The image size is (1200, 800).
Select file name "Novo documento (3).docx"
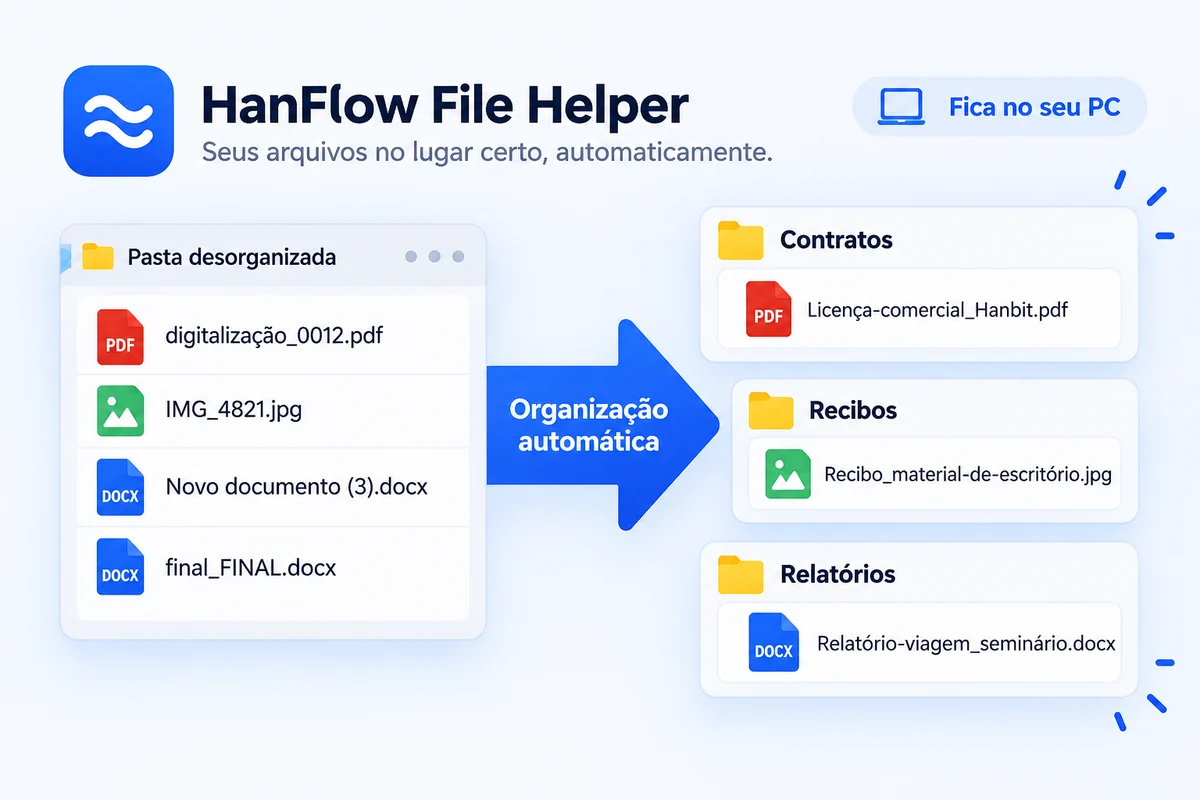pos(297,487)
